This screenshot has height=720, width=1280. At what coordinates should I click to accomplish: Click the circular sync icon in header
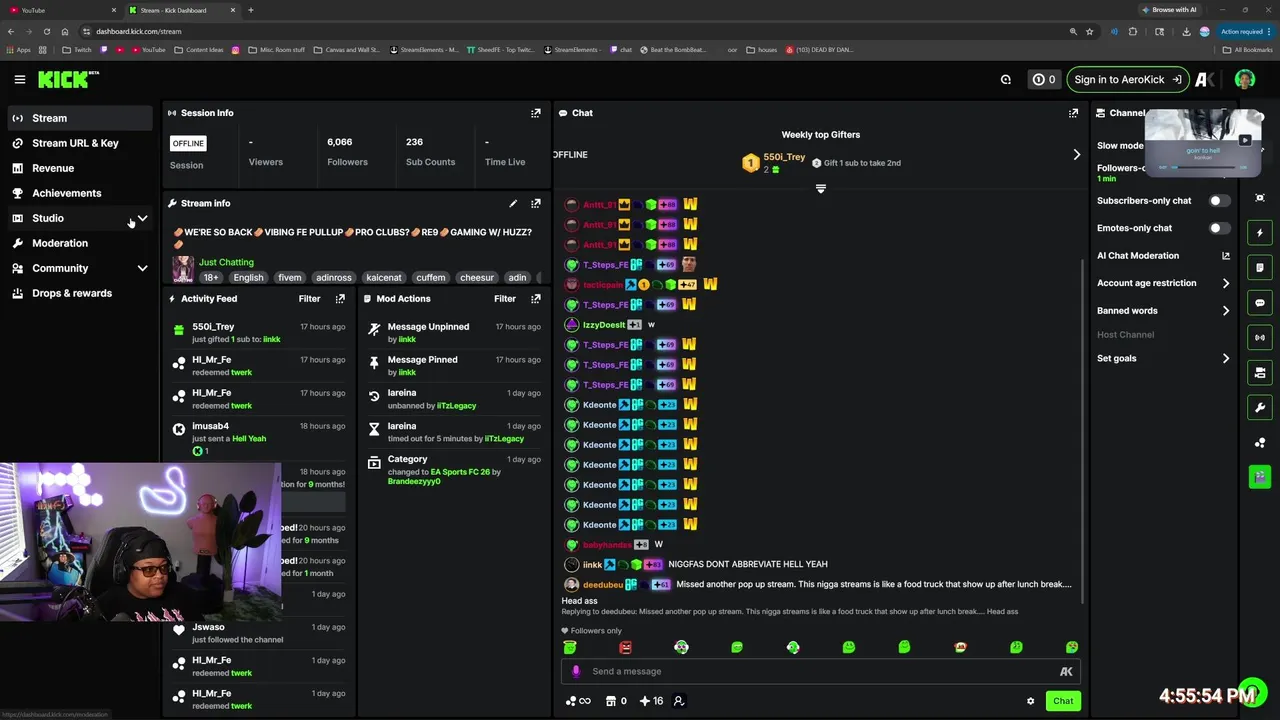point(1006,79)
